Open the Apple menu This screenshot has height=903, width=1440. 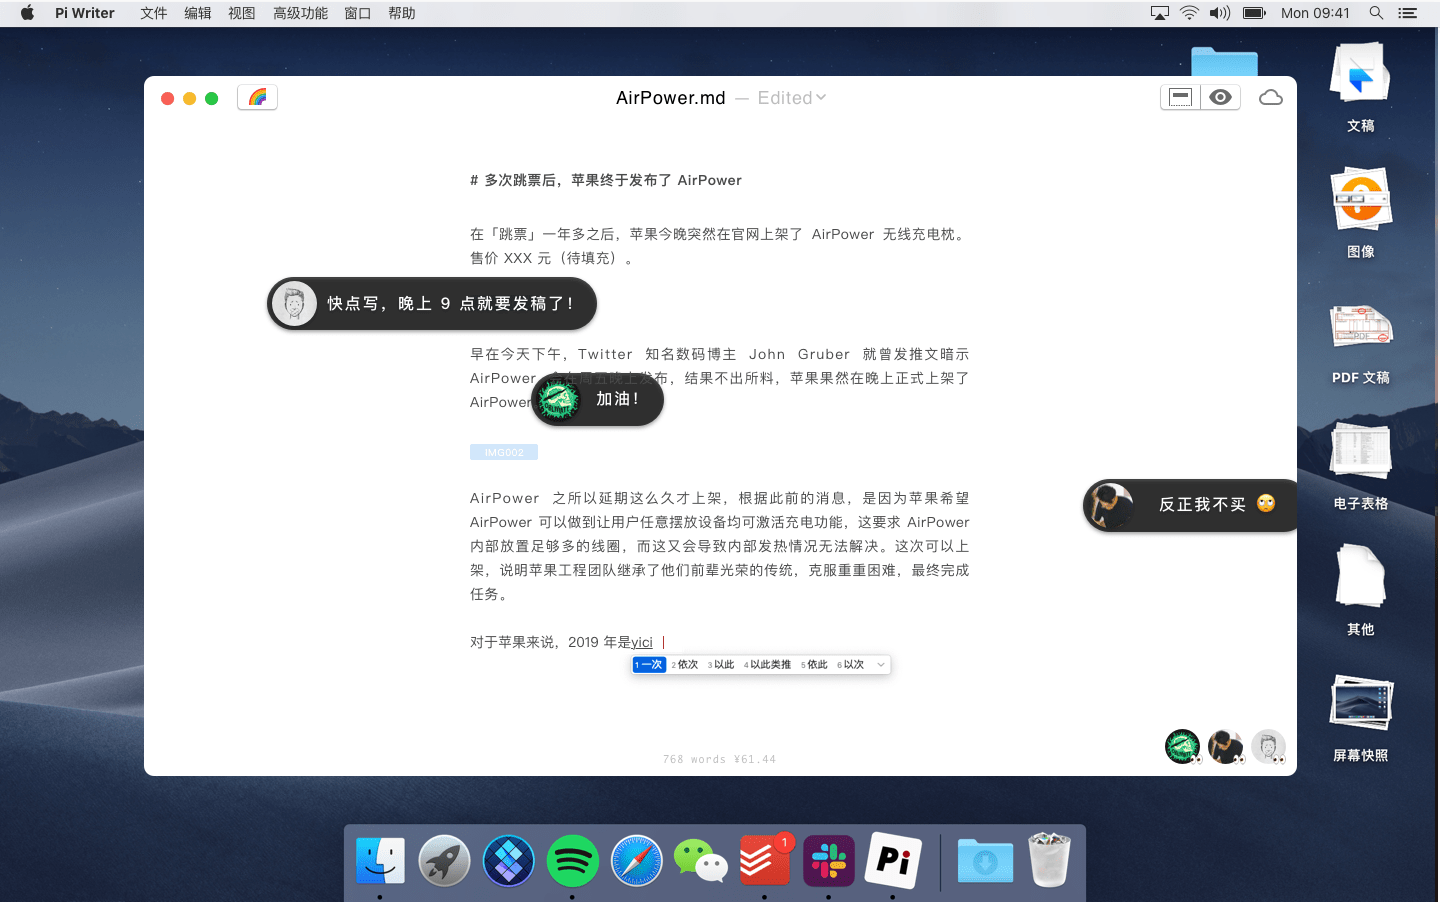[x=27, y=13]
